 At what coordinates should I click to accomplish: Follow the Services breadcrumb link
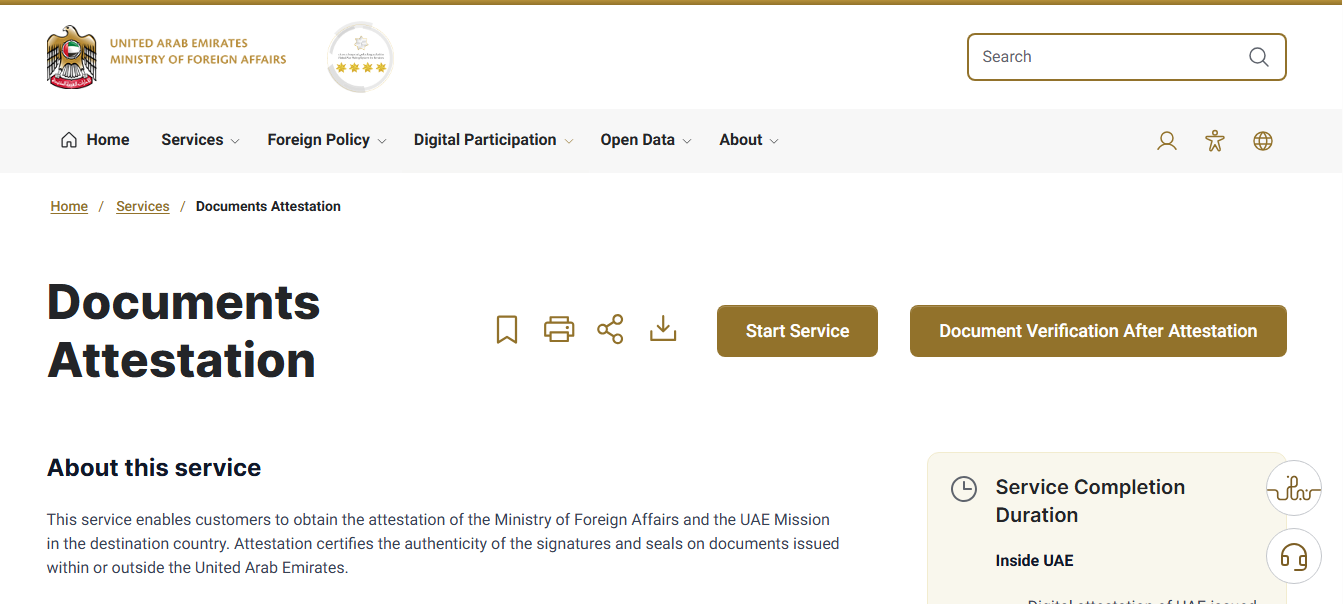pos(143,206)
